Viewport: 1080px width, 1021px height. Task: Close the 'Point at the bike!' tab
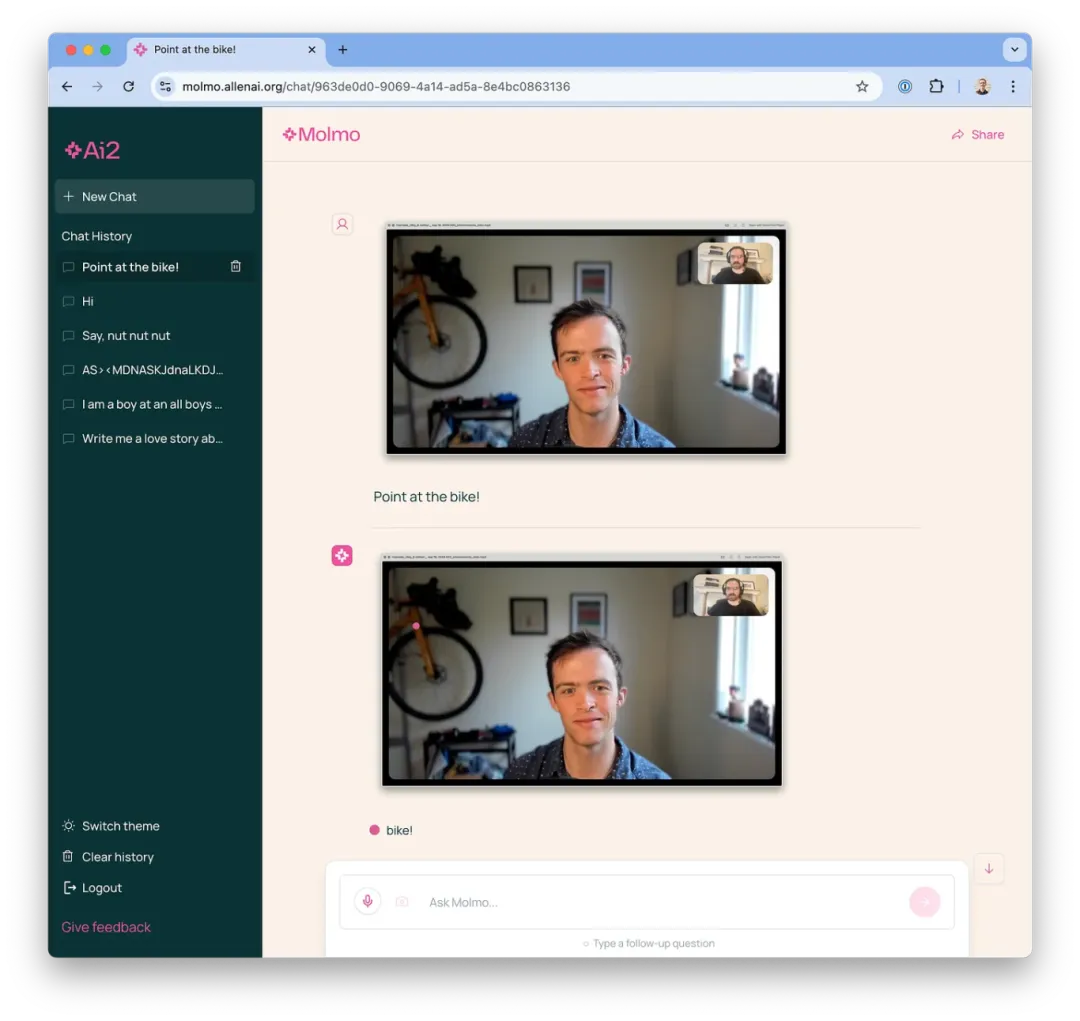pyautogui.click(x=311, y=50)
